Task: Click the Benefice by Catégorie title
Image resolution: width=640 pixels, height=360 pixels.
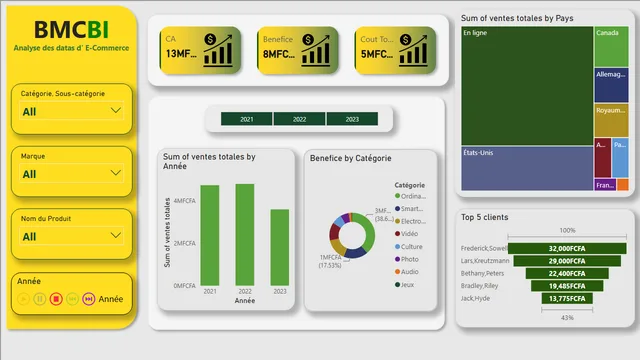Action: (351, 158)
